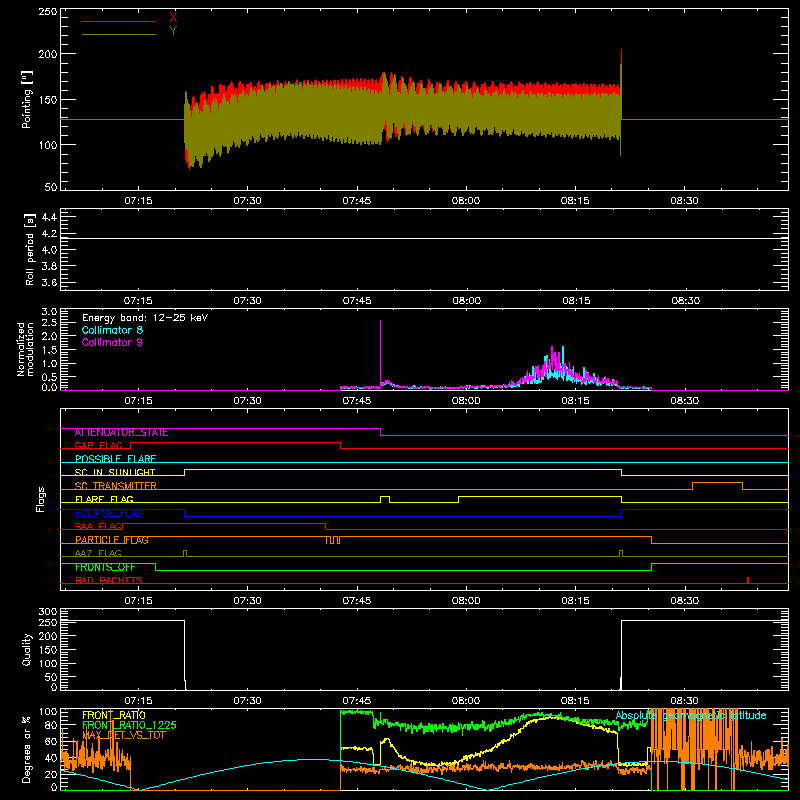Click the 07:45 tick label under modulation plot
The width and height of the screenshot is (800, 800).
pyautogui.click(x=357, y=401)
